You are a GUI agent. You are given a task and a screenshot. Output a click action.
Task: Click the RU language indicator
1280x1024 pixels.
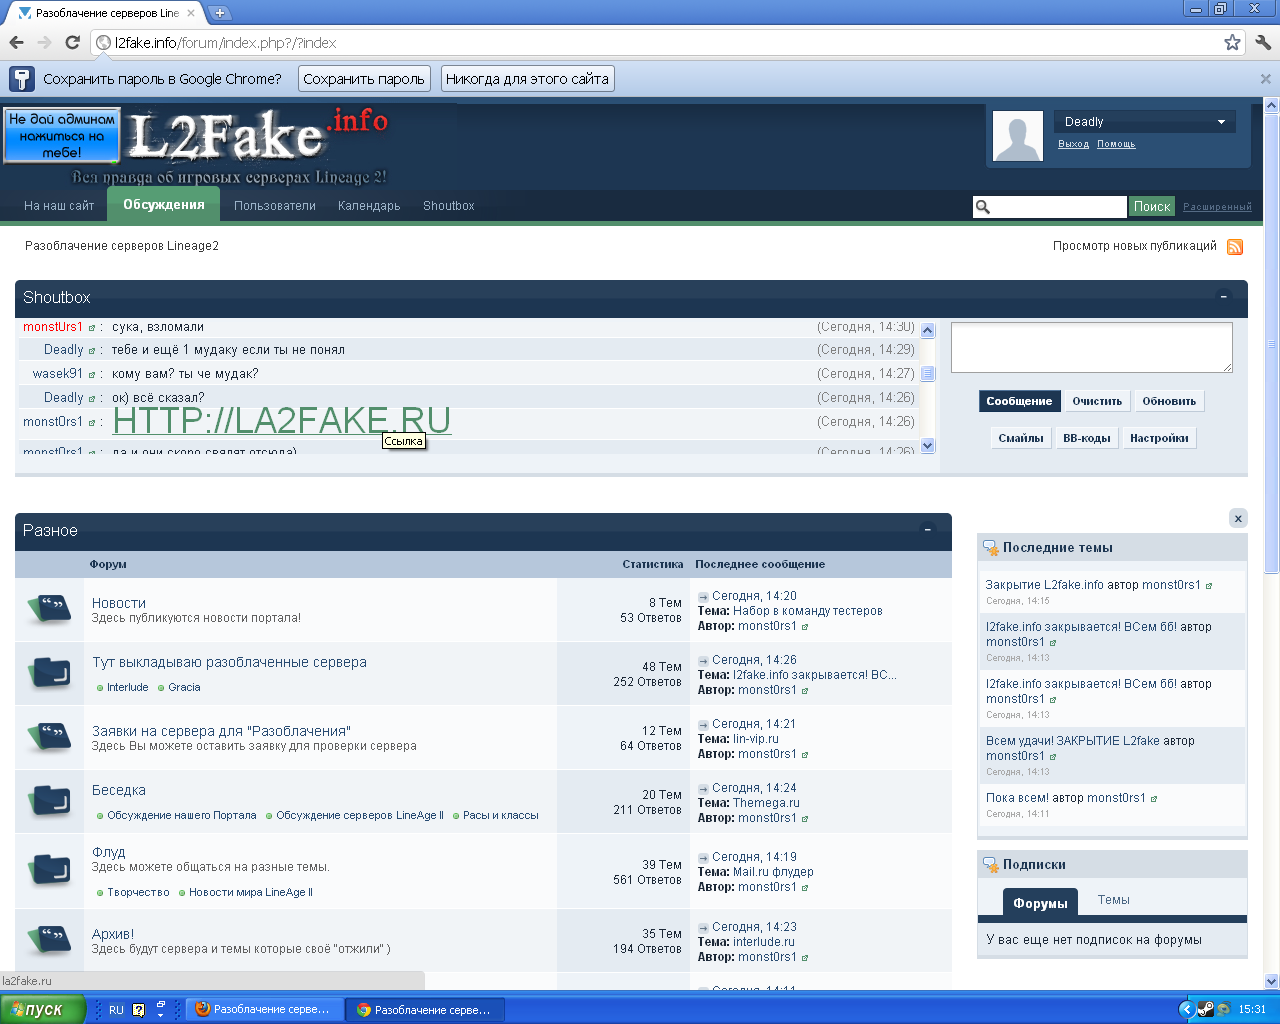click(x=116, y=1010)
